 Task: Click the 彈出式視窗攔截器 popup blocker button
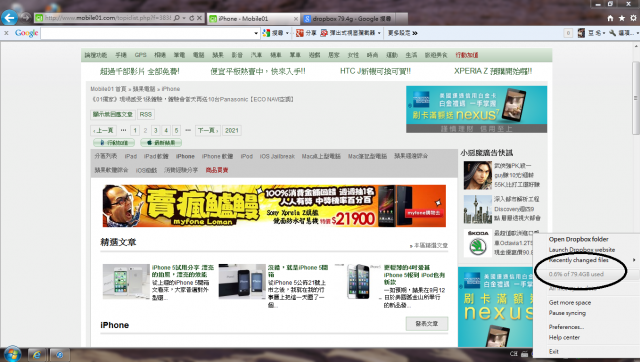pyautogui.click(x=348, y=33)
